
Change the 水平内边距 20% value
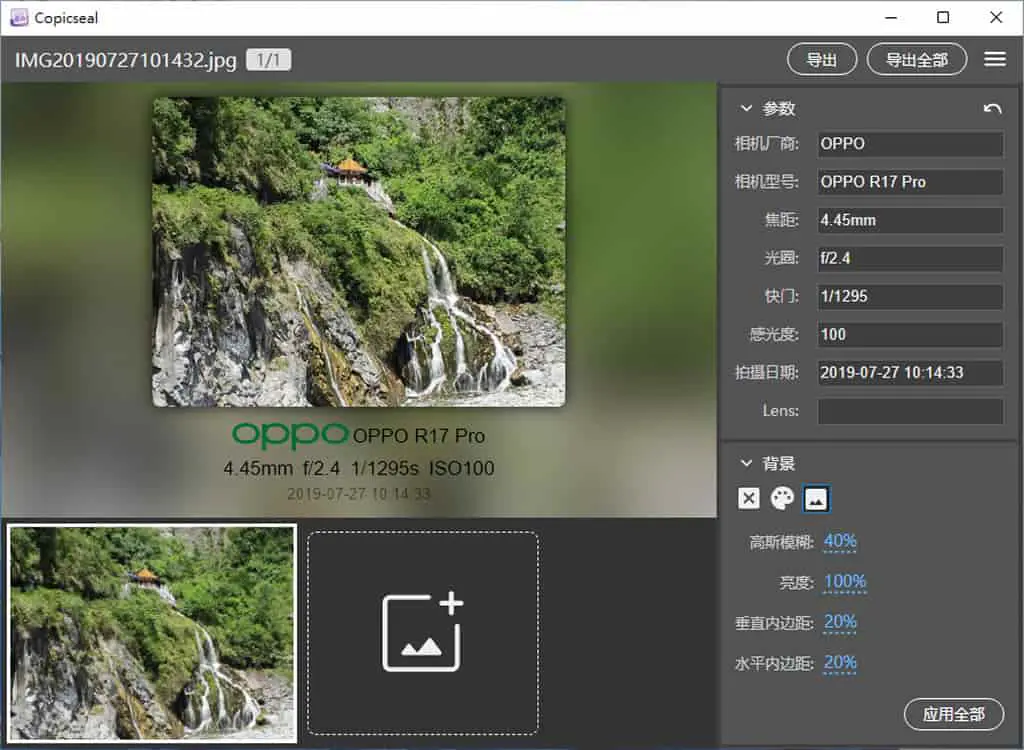point(840,662)
